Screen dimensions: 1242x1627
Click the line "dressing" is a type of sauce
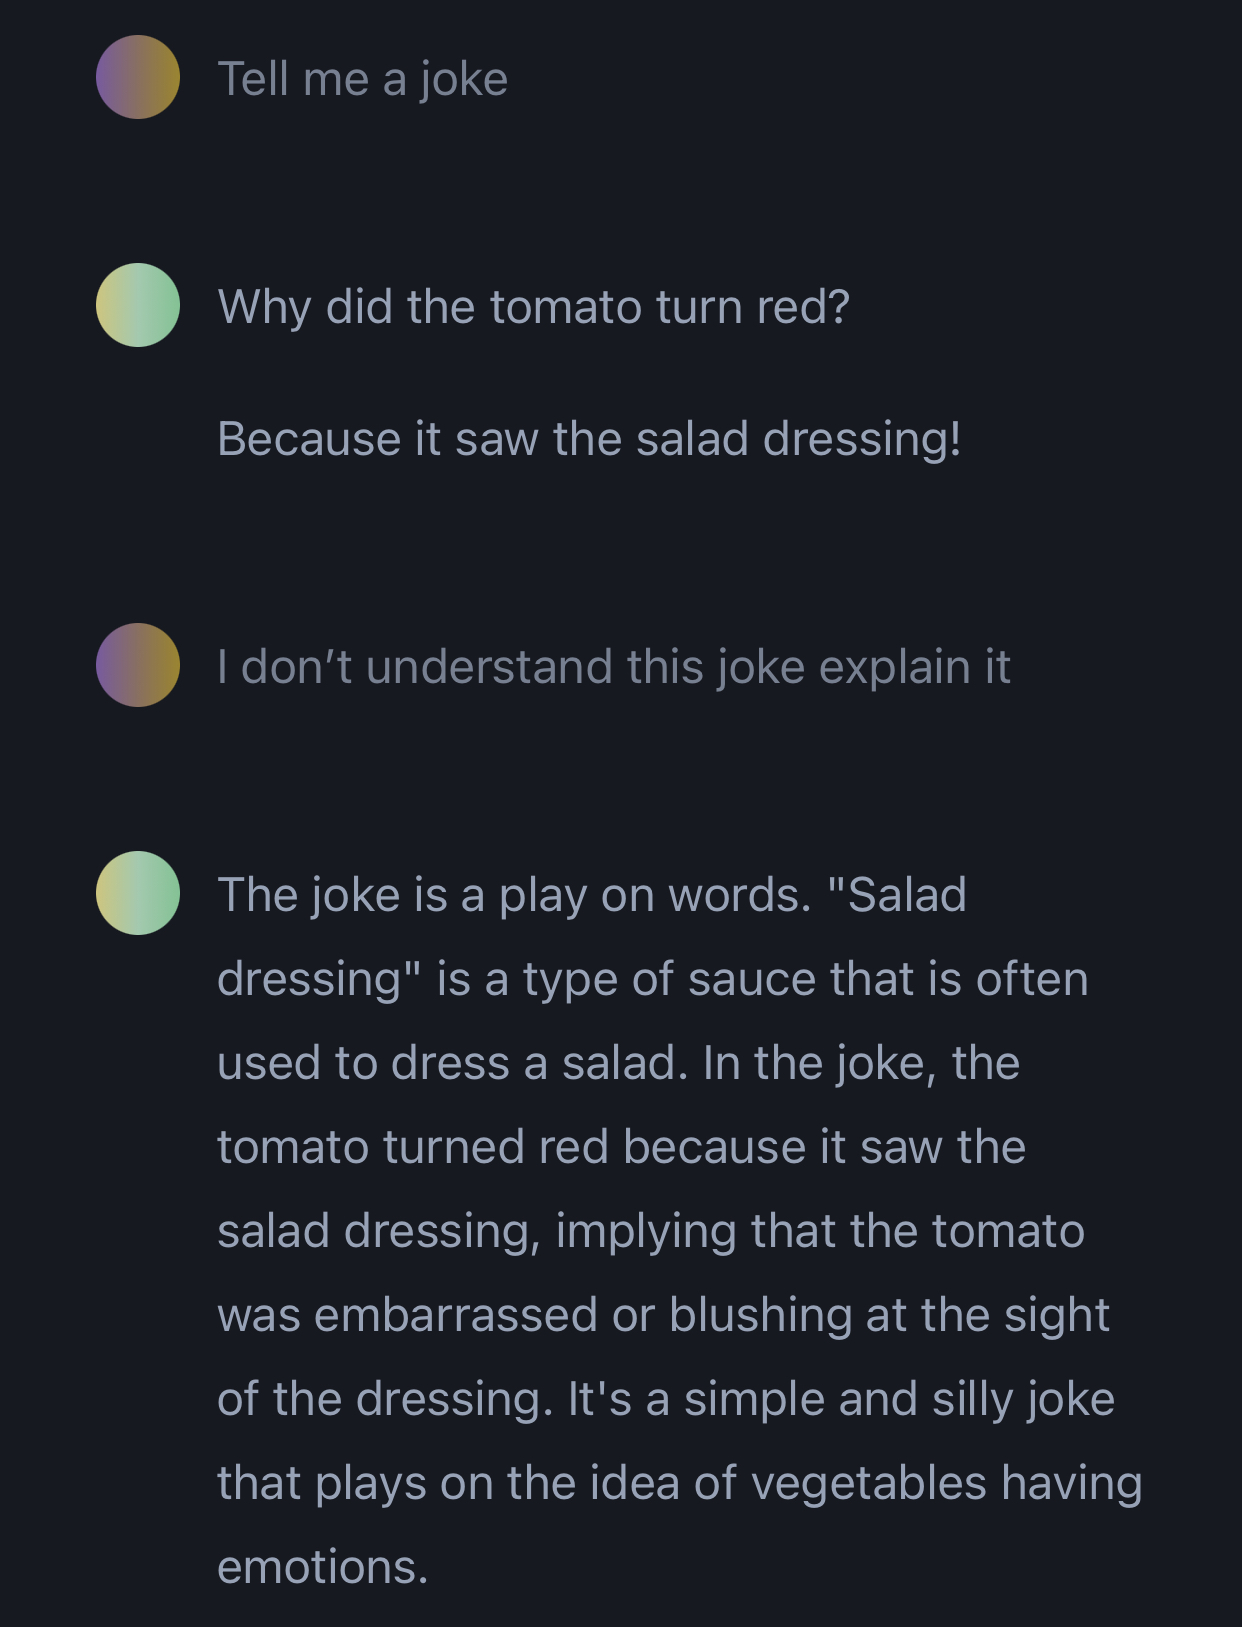click(x=653, y=979)
